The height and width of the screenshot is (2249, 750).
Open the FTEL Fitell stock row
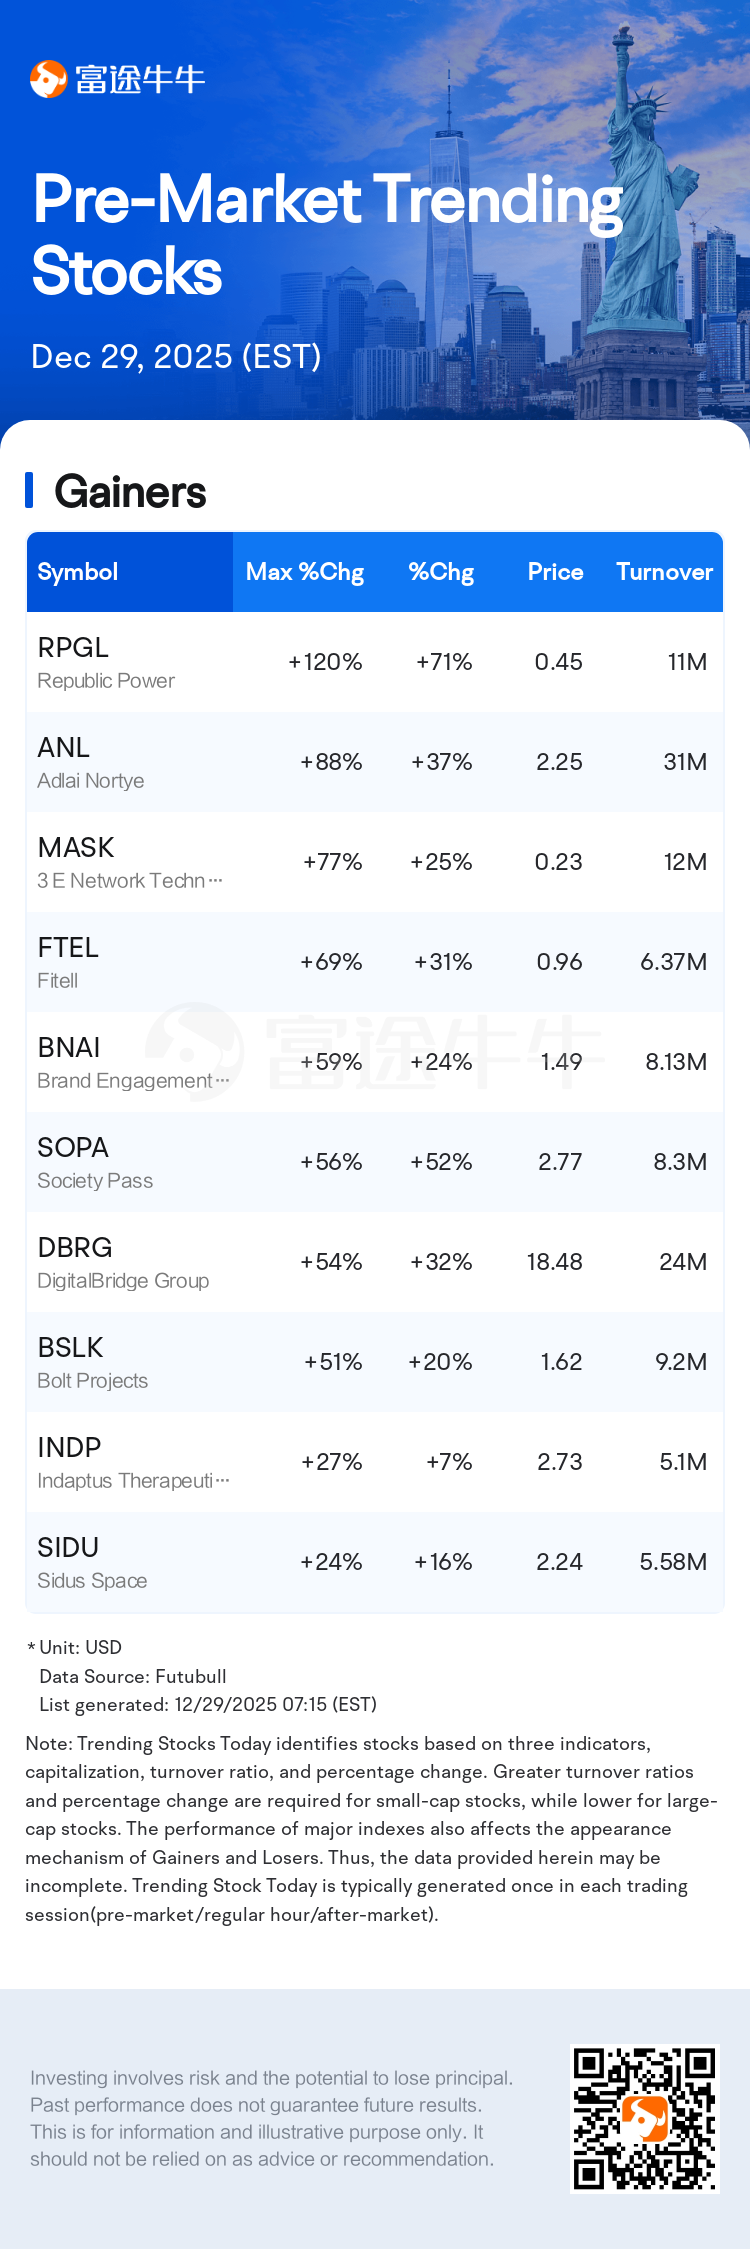pos(374,962)
